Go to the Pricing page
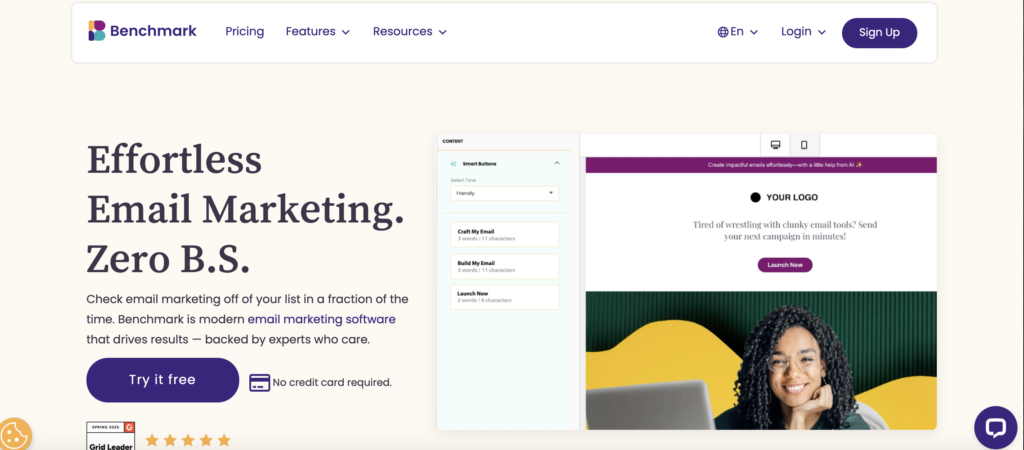Viewport: 1024px width, 450px height. click(x=244, y=31)
